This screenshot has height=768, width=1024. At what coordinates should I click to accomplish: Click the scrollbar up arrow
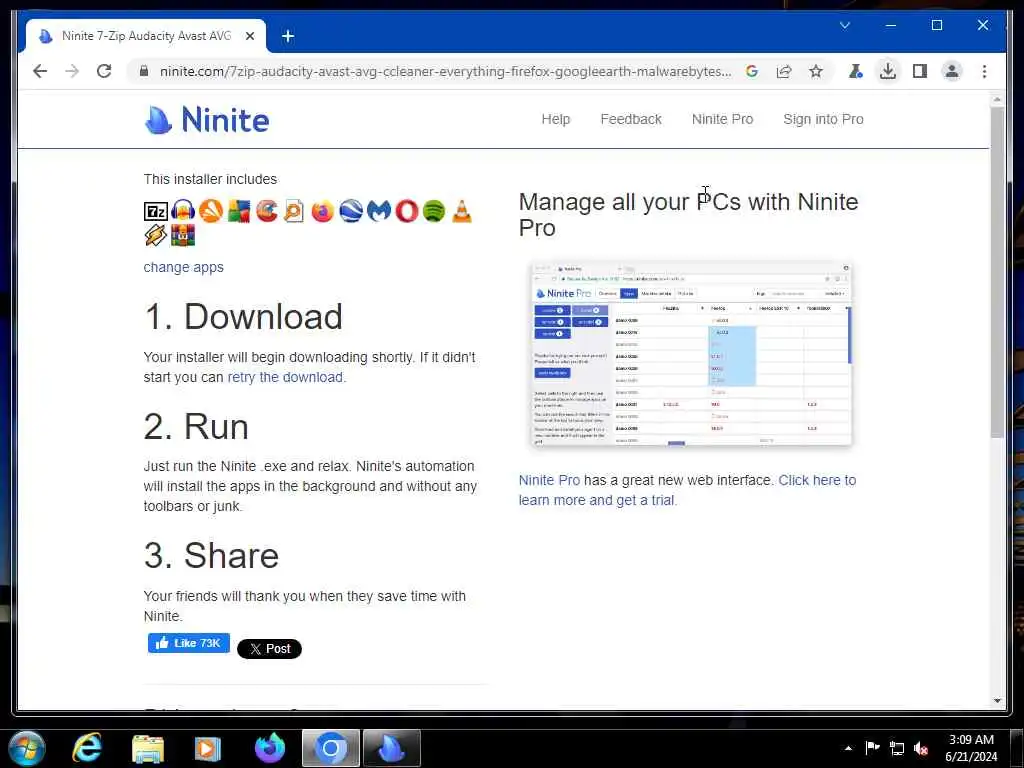(997, 100)
